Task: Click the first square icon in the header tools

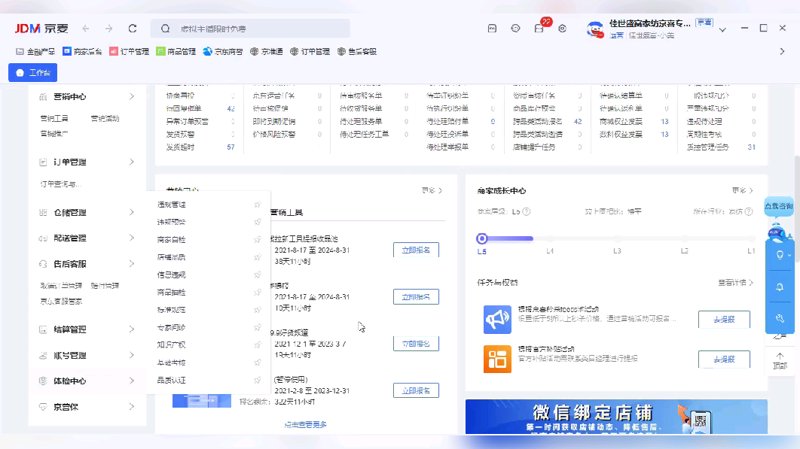Action: tap(492, 29)
